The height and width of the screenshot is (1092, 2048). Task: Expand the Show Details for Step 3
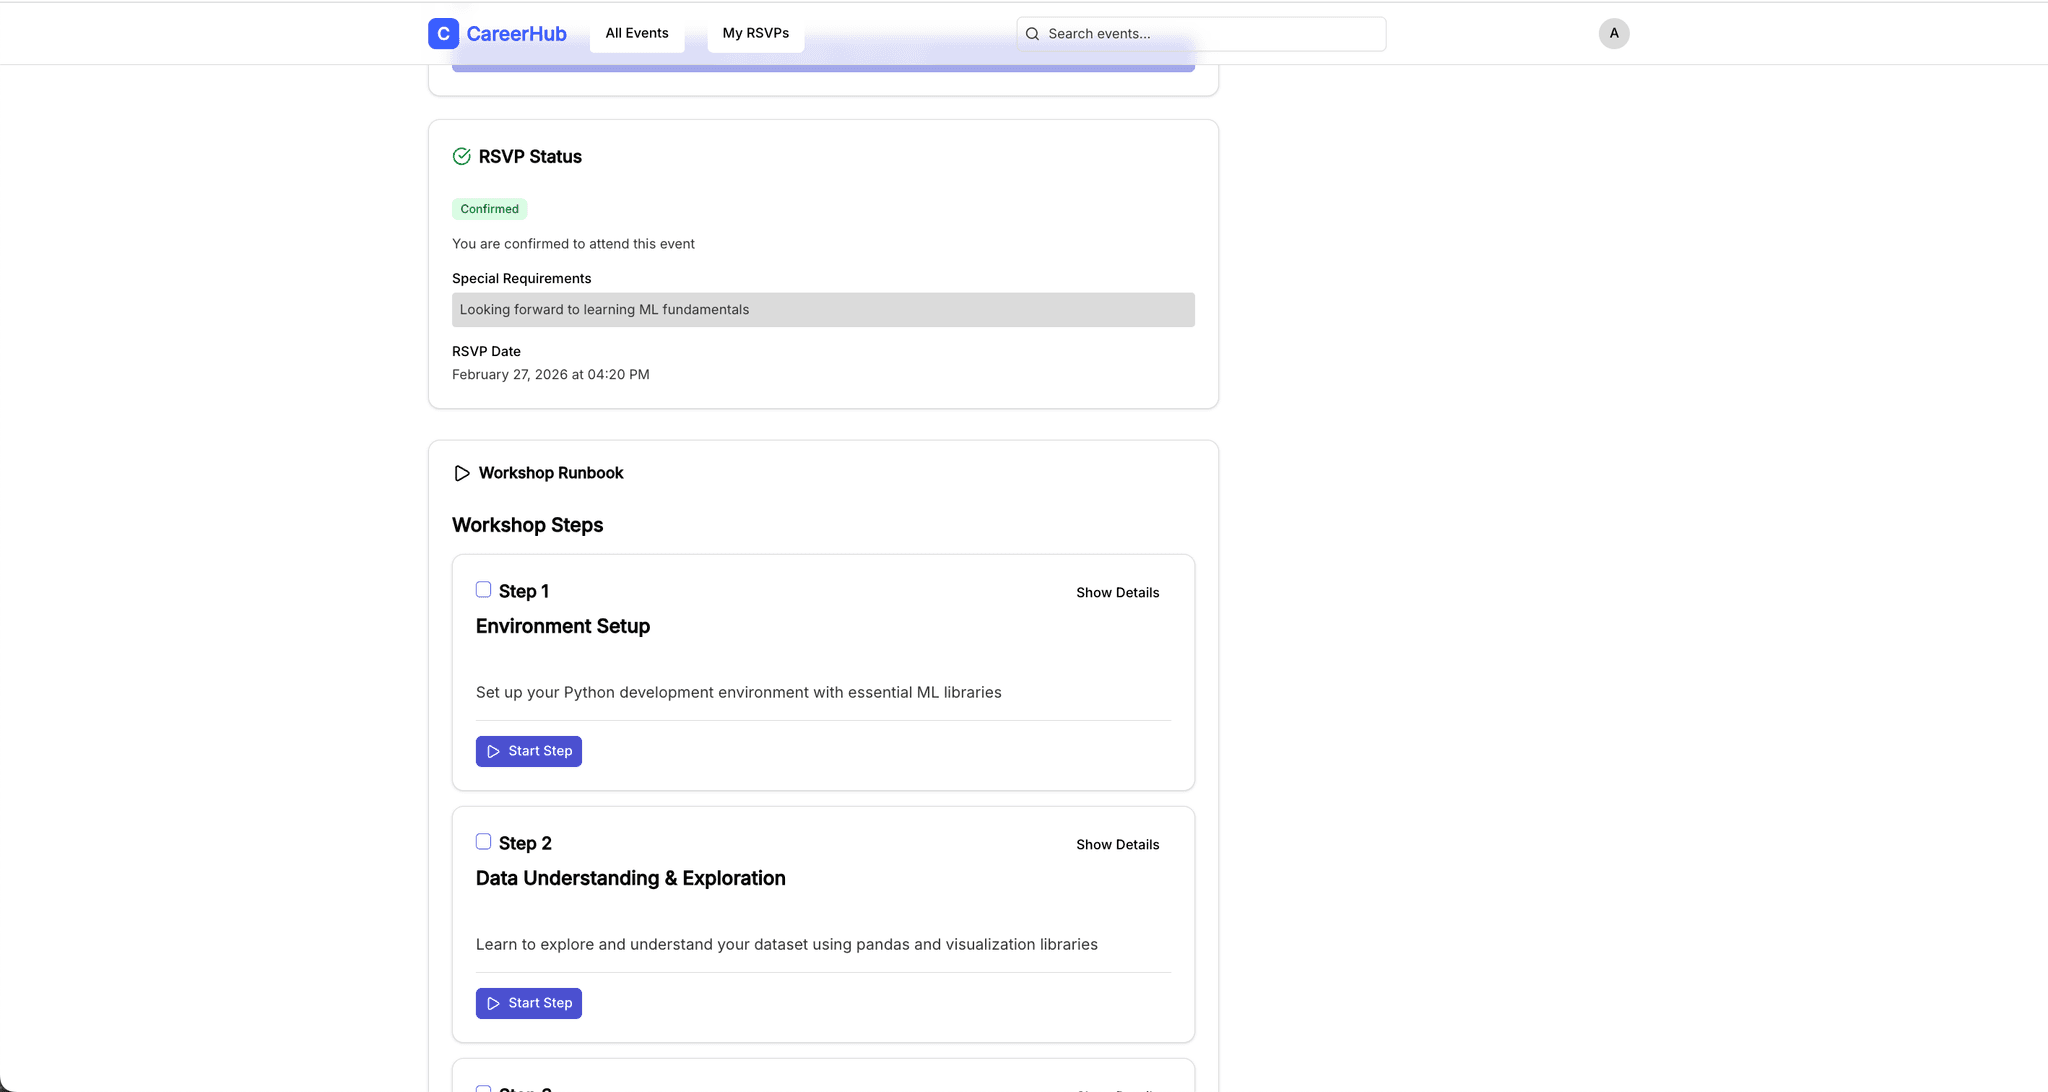coord(1117,1090)
